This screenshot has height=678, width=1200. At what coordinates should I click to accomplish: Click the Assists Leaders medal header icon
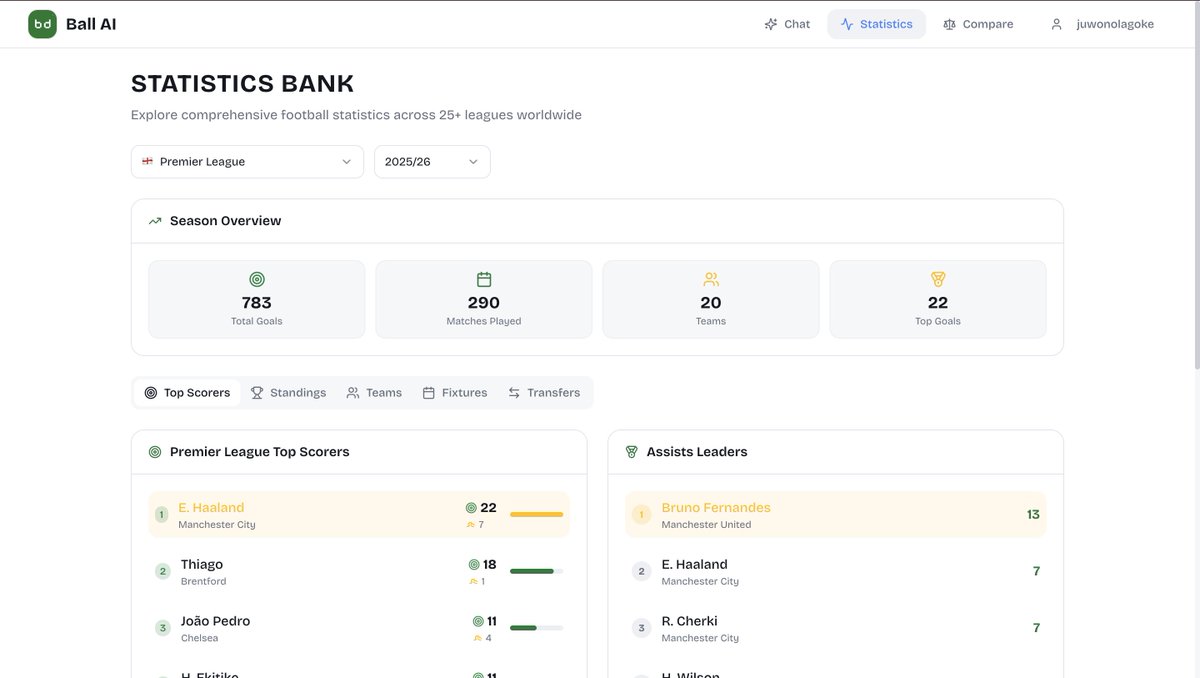pyautogui.click(x=632, y=452)
